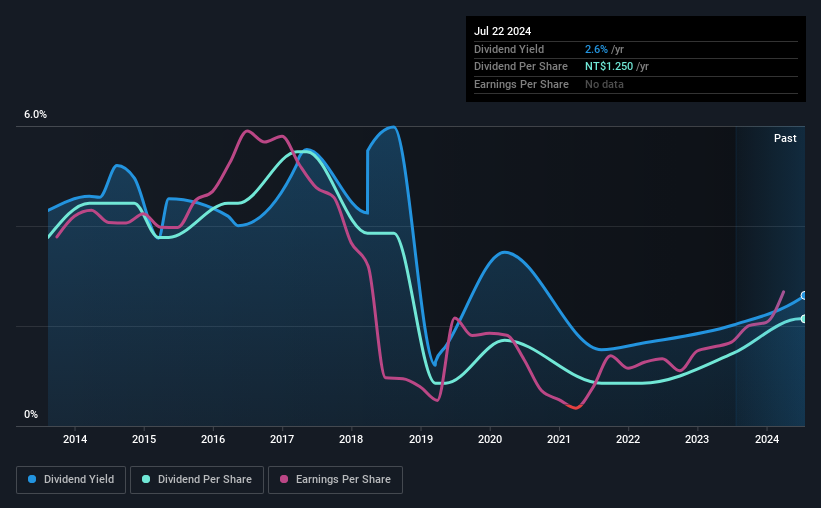821x508 pixels.
Task: Toggle the Earnings Per Share legend button
Action: pyautogui.click(x=335, y=480)
